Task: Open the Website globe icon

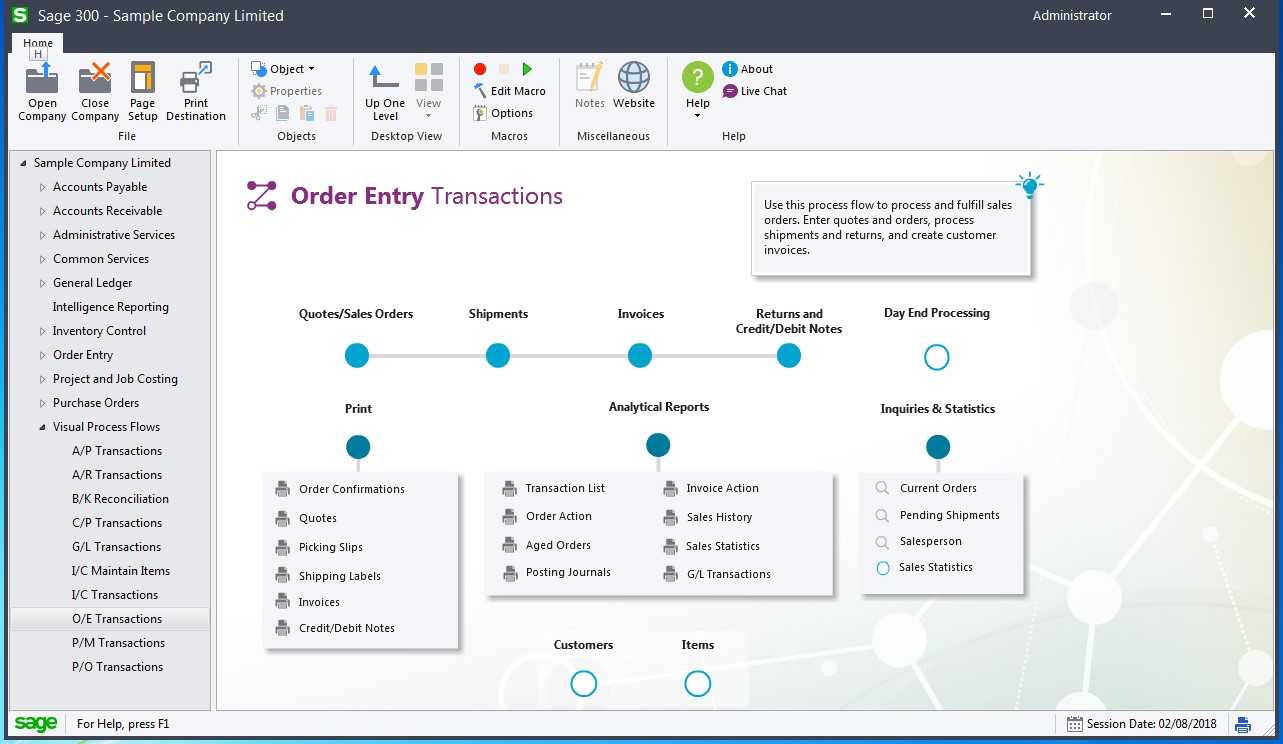Action: 634,78
